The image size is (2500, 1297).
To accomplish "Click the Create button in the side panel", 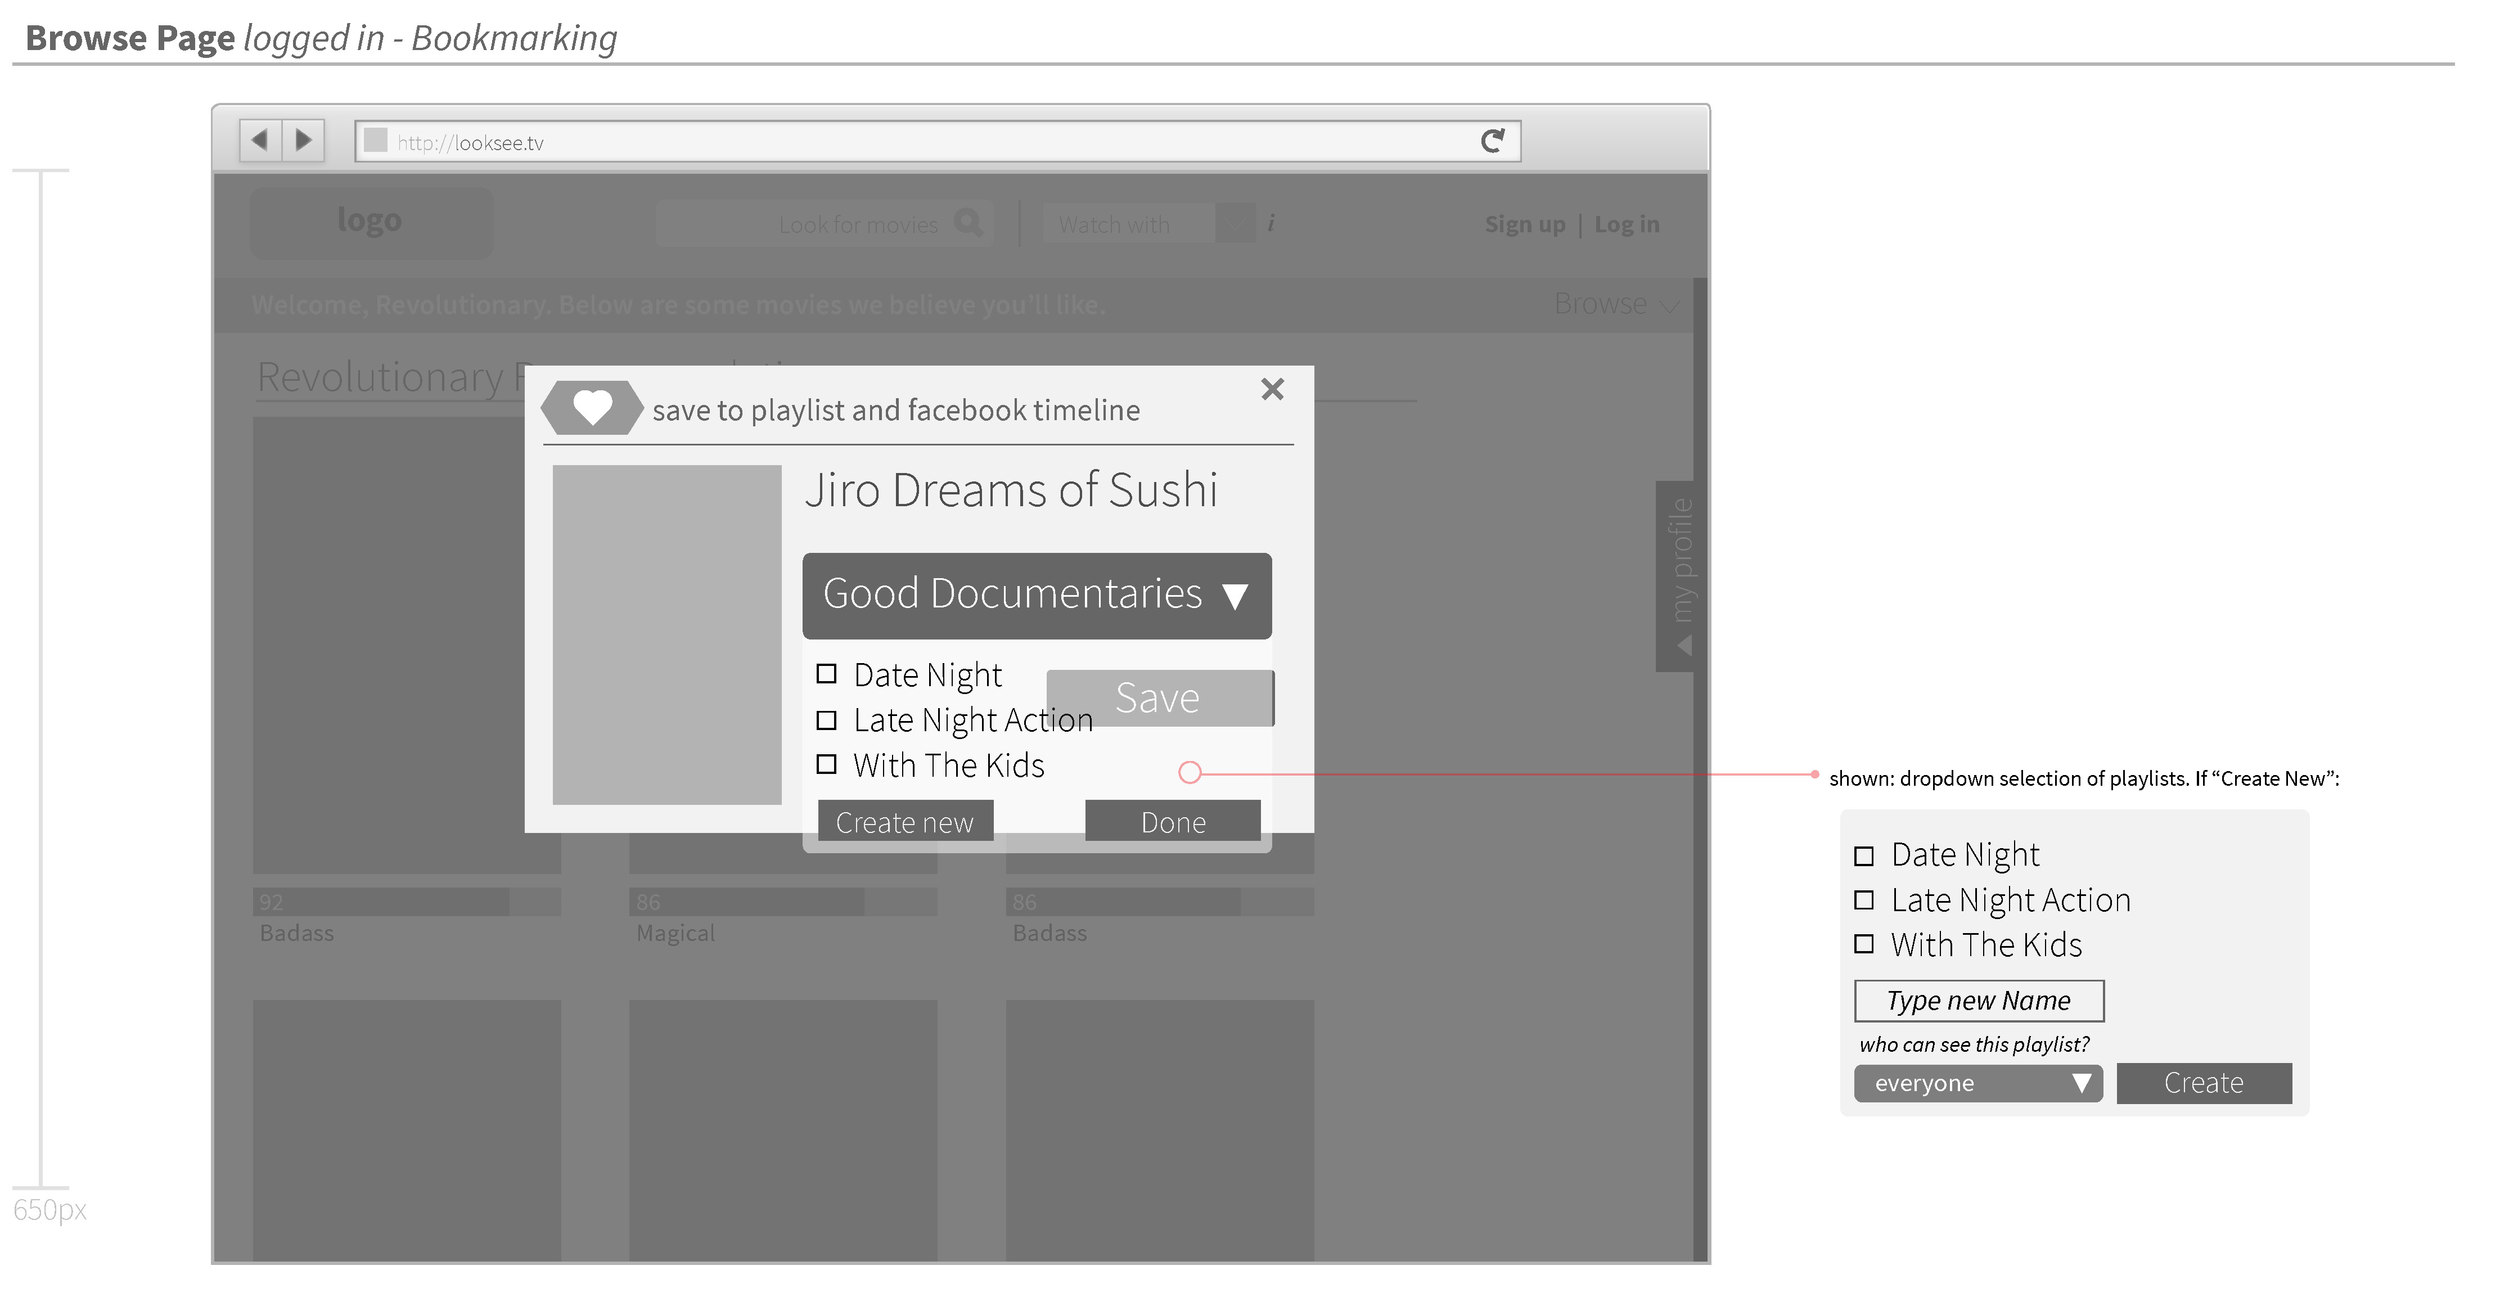I will coord(2204,1083).
